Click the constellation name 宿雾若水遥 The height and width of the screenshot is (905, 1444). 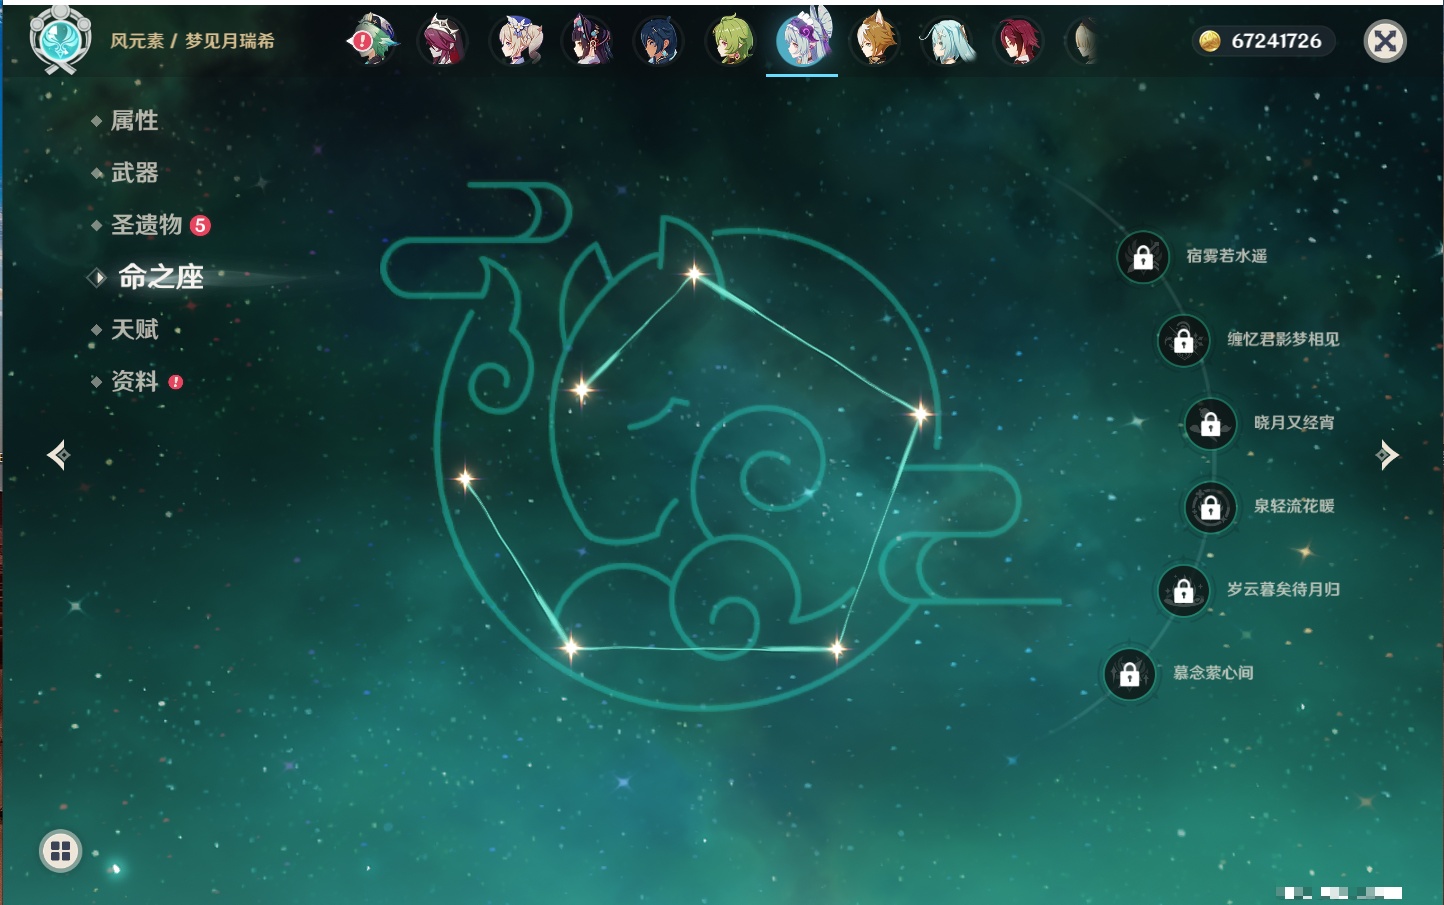[1227, 256]
